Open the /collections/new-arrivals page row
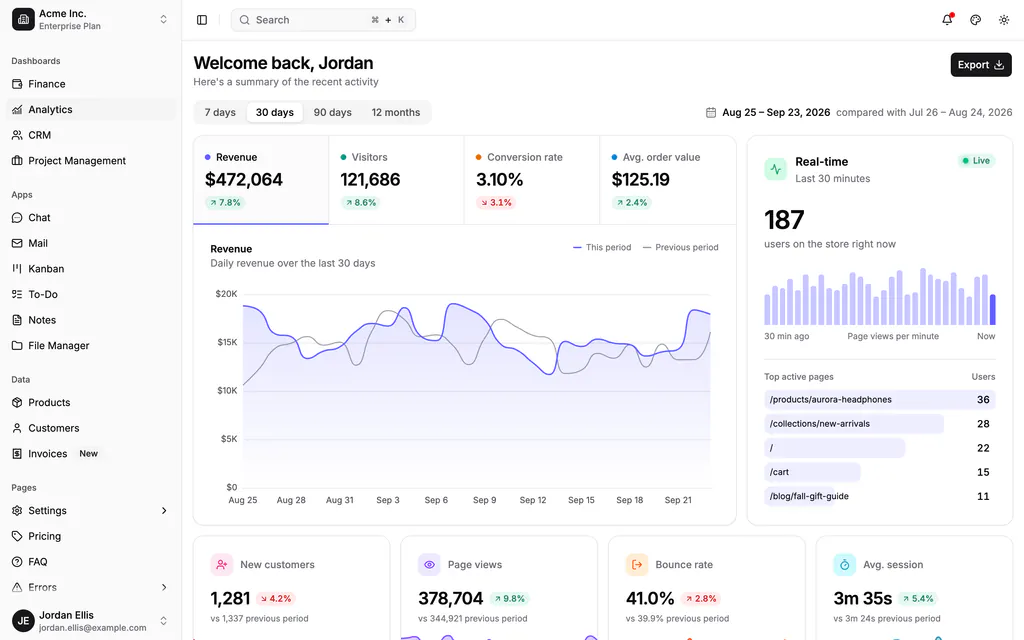1024x640 pixels. pos(880,424)
